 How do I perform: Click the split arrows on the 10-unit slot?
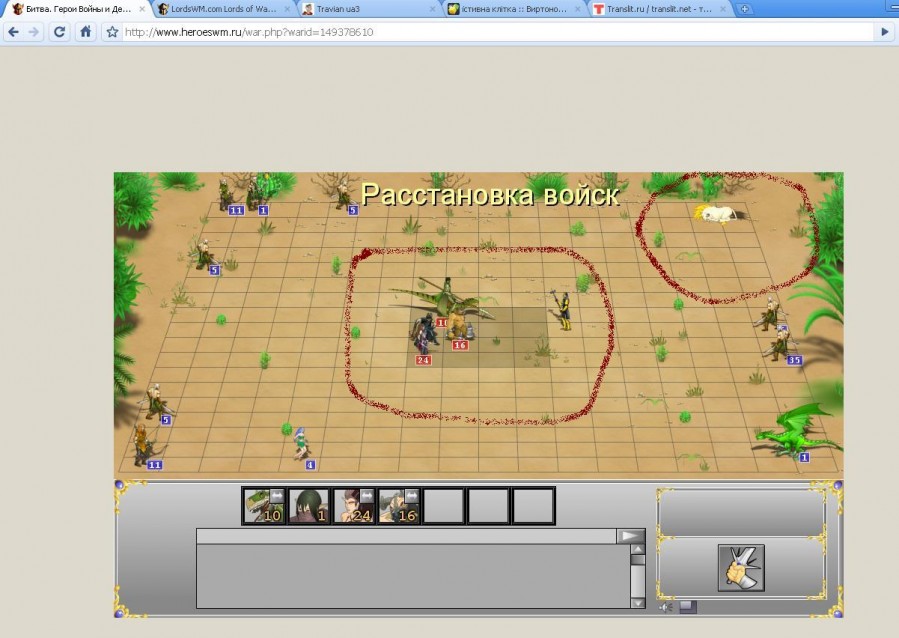click(276, 495)
